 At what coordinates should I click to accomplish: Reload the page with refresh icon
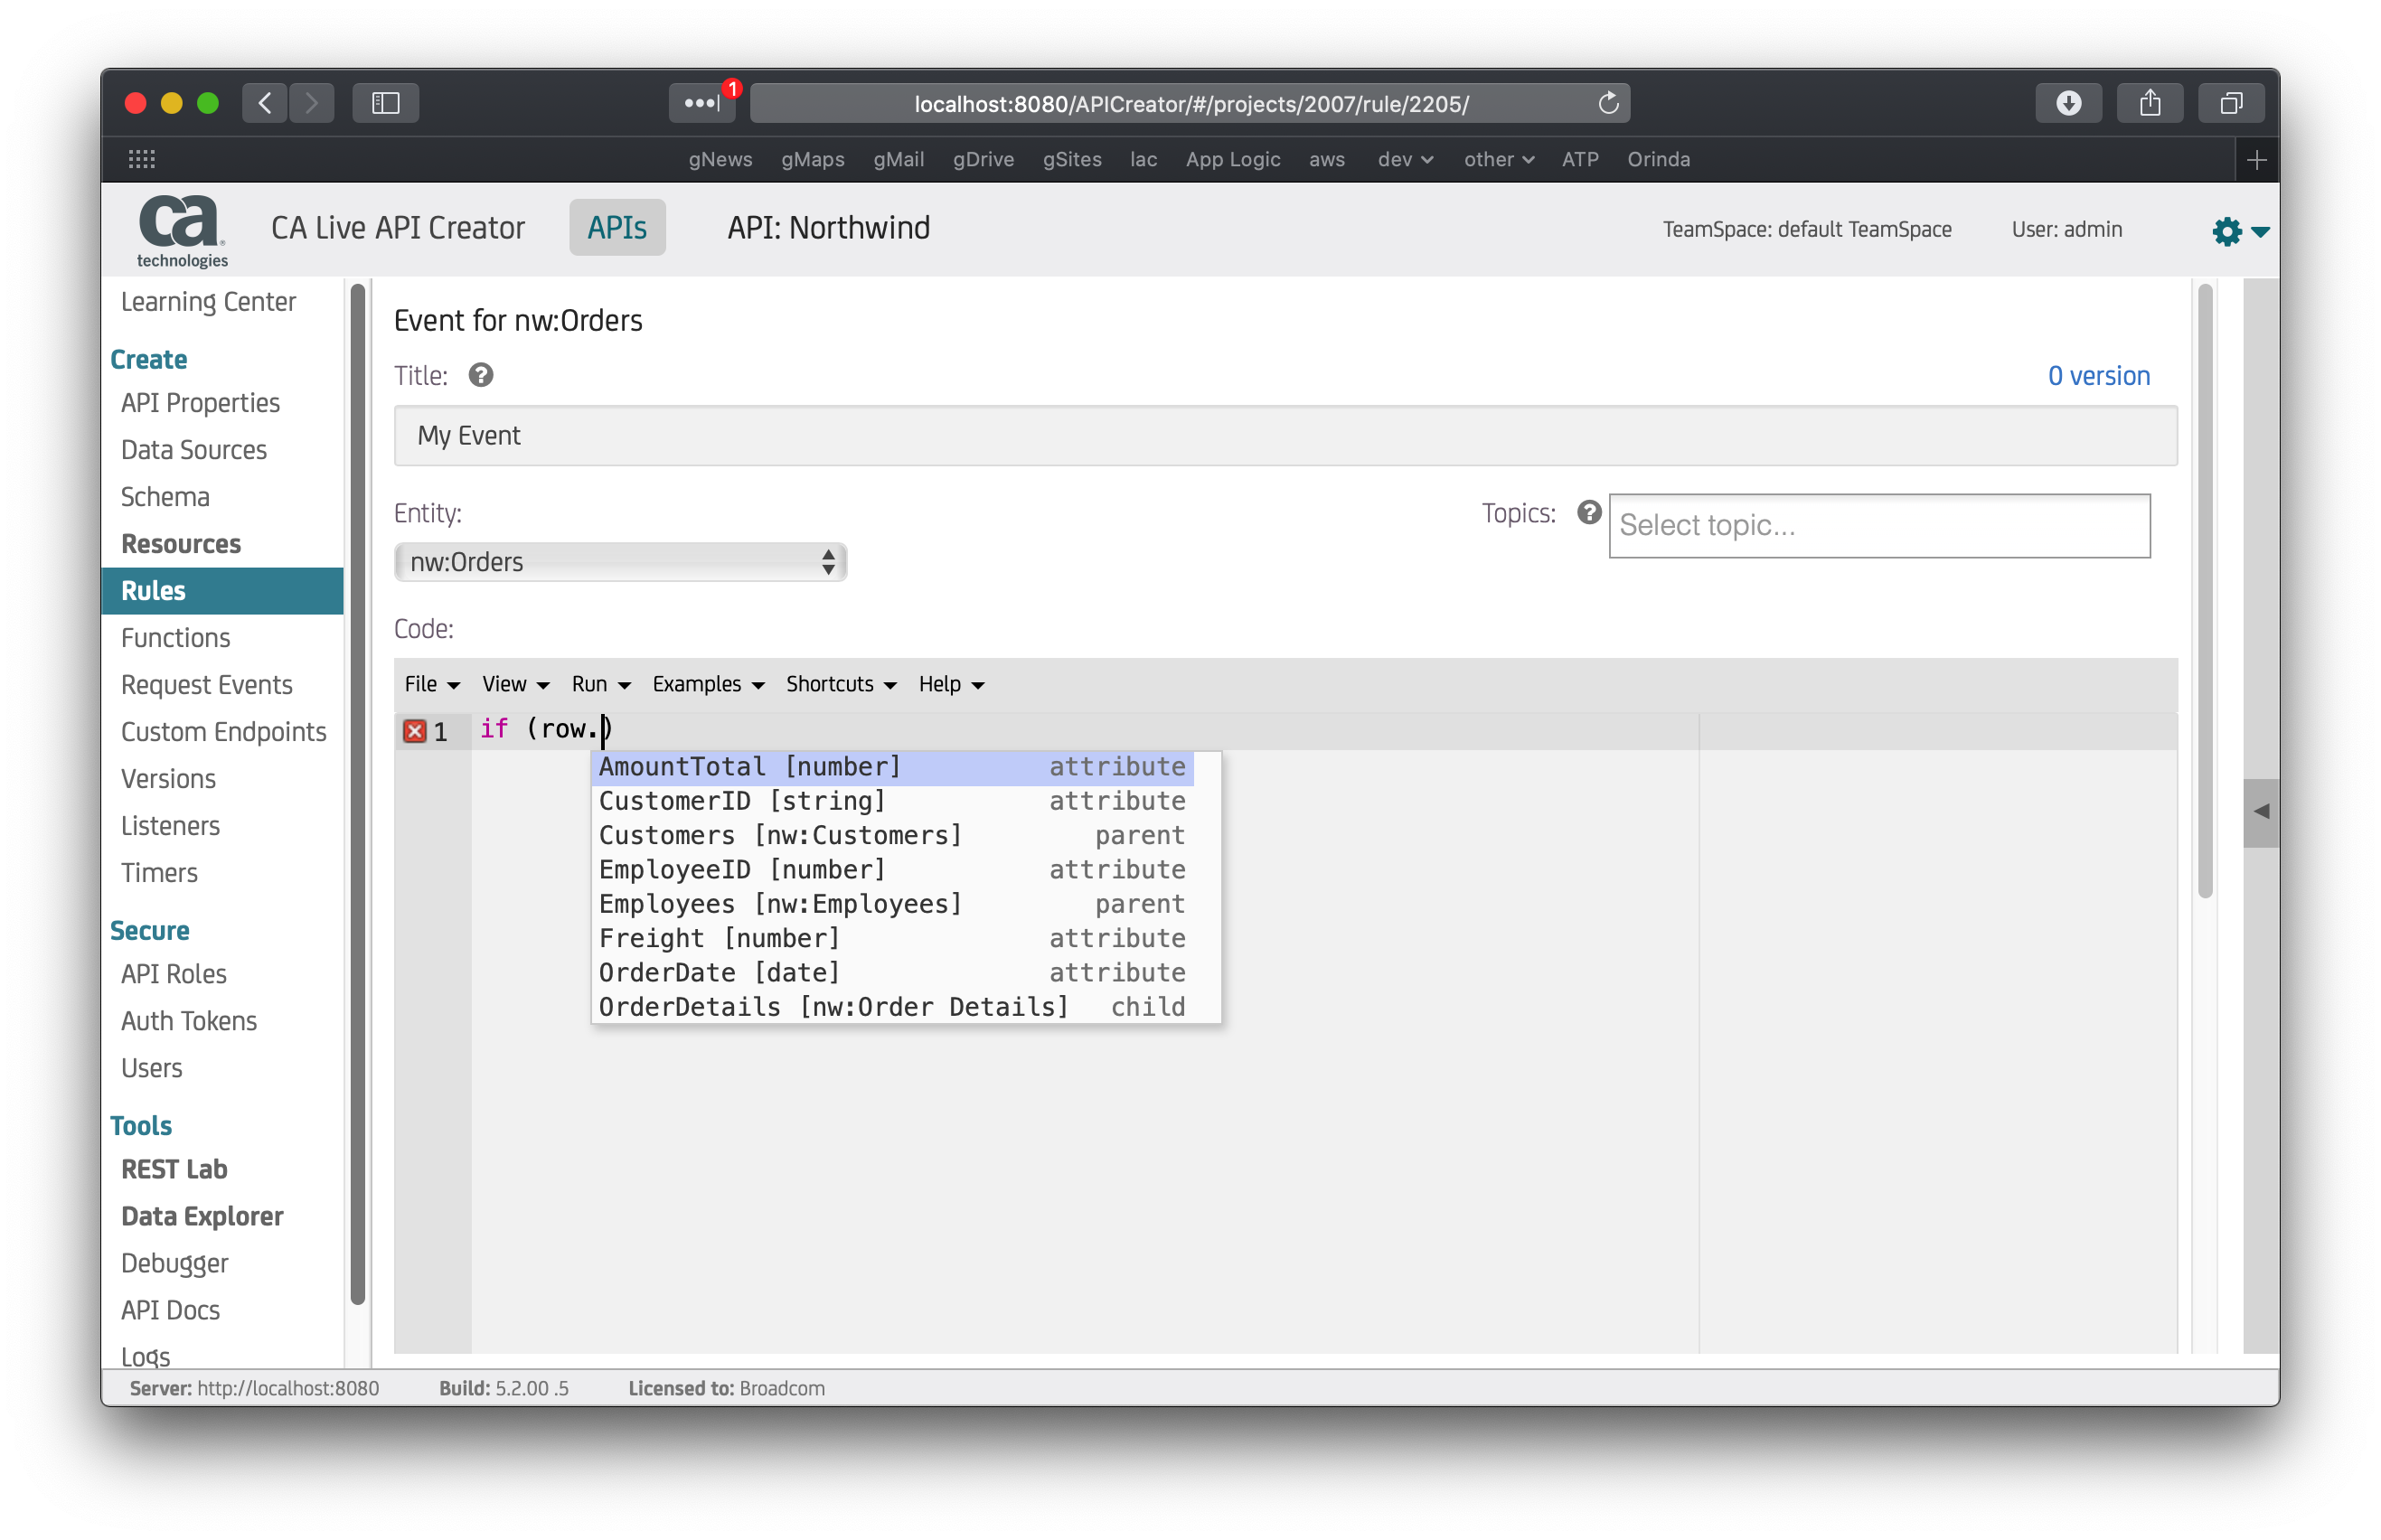tap(1607, 103)
